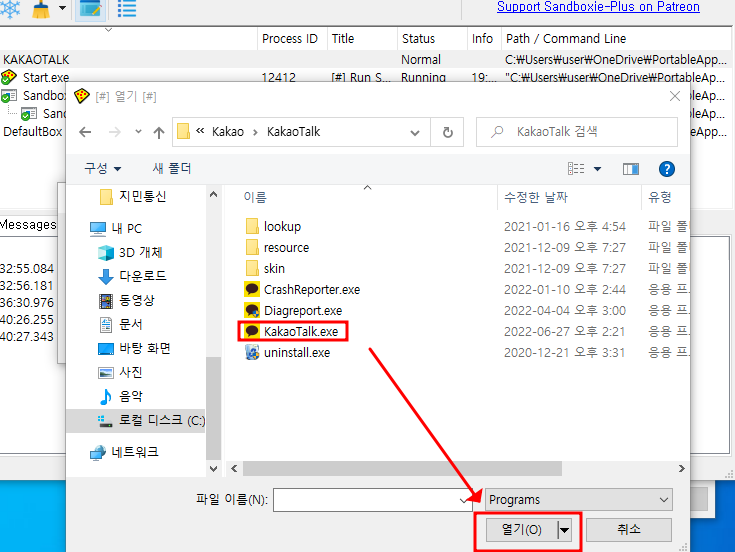This screenshot has width=735, height=552.
Task: Open 동영상 in navigation pane
Action: pos(127,300)
